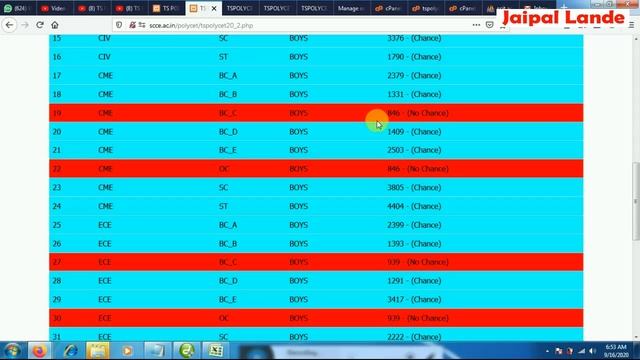
Task: Click '2222 - (Chance)' in row 31
Action: click(414, 337)
